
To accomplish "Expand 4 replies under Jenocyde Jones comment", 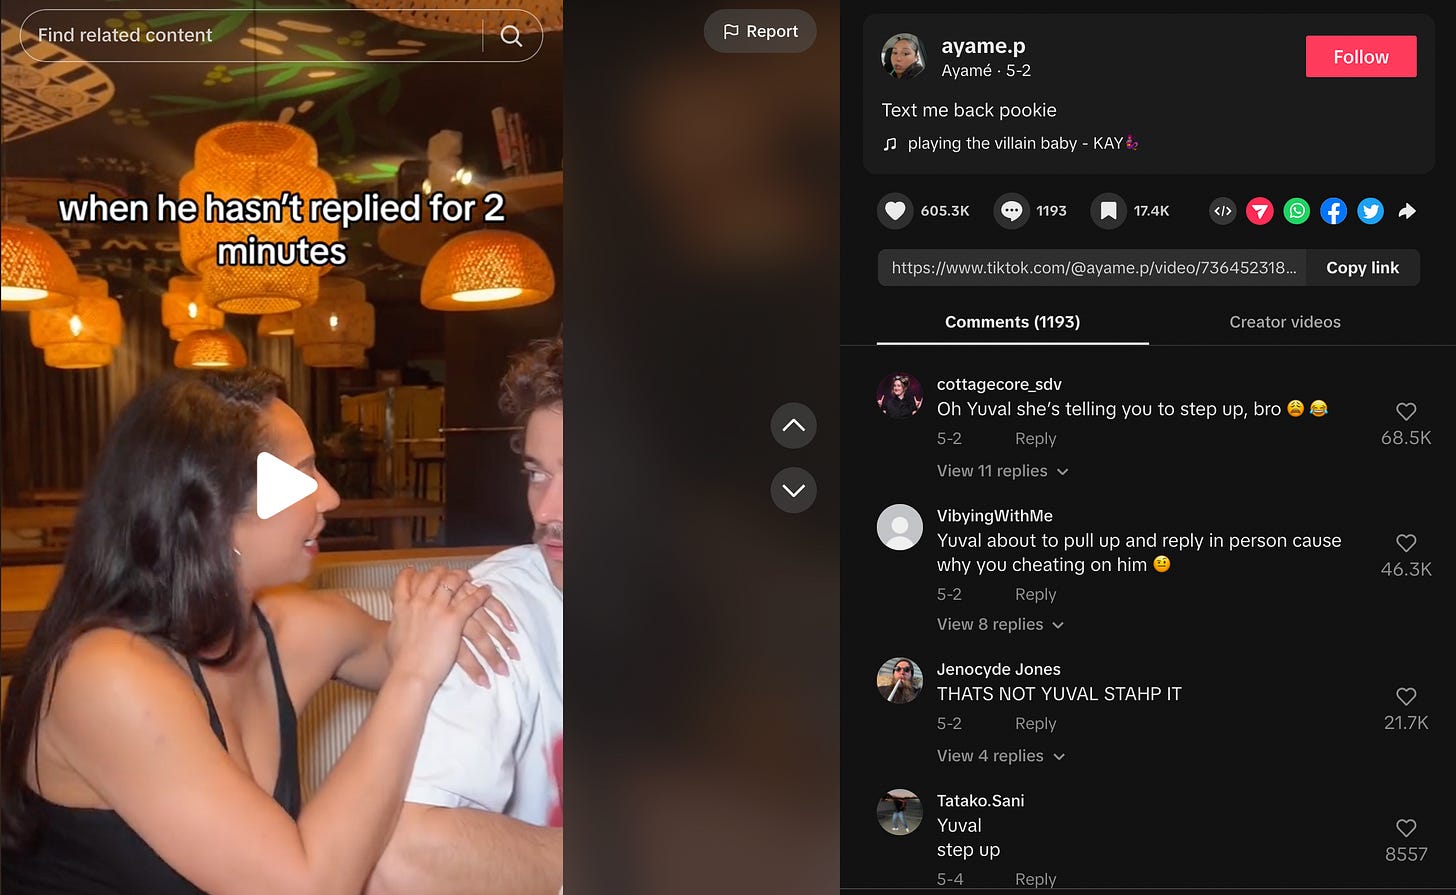I will coord(1000,756).
